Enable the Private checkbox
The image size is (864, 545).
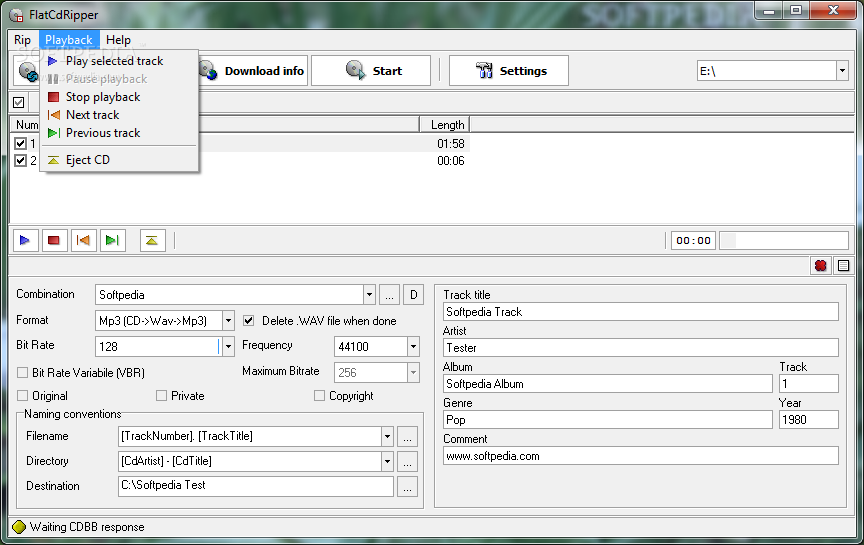[161, 396]
